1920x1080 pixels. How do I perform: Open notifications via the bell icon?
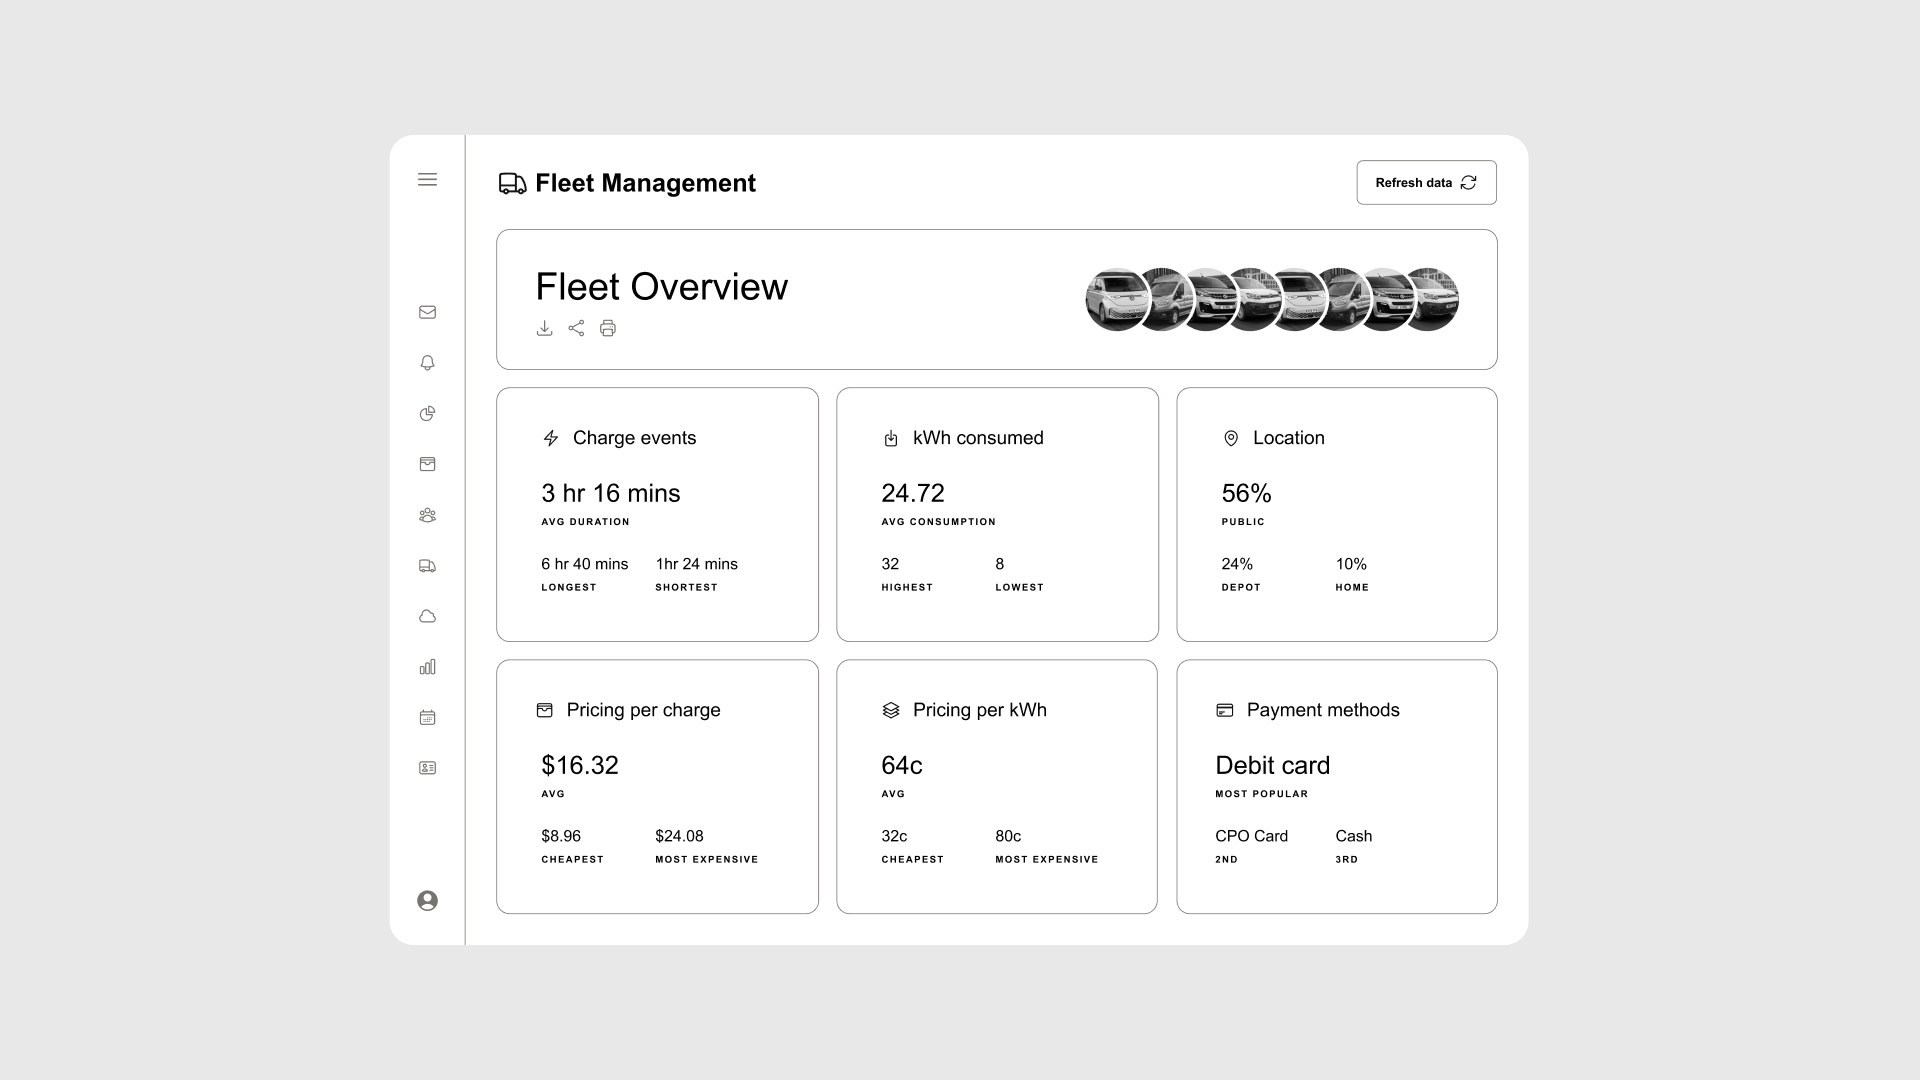[x=428, y=363]
